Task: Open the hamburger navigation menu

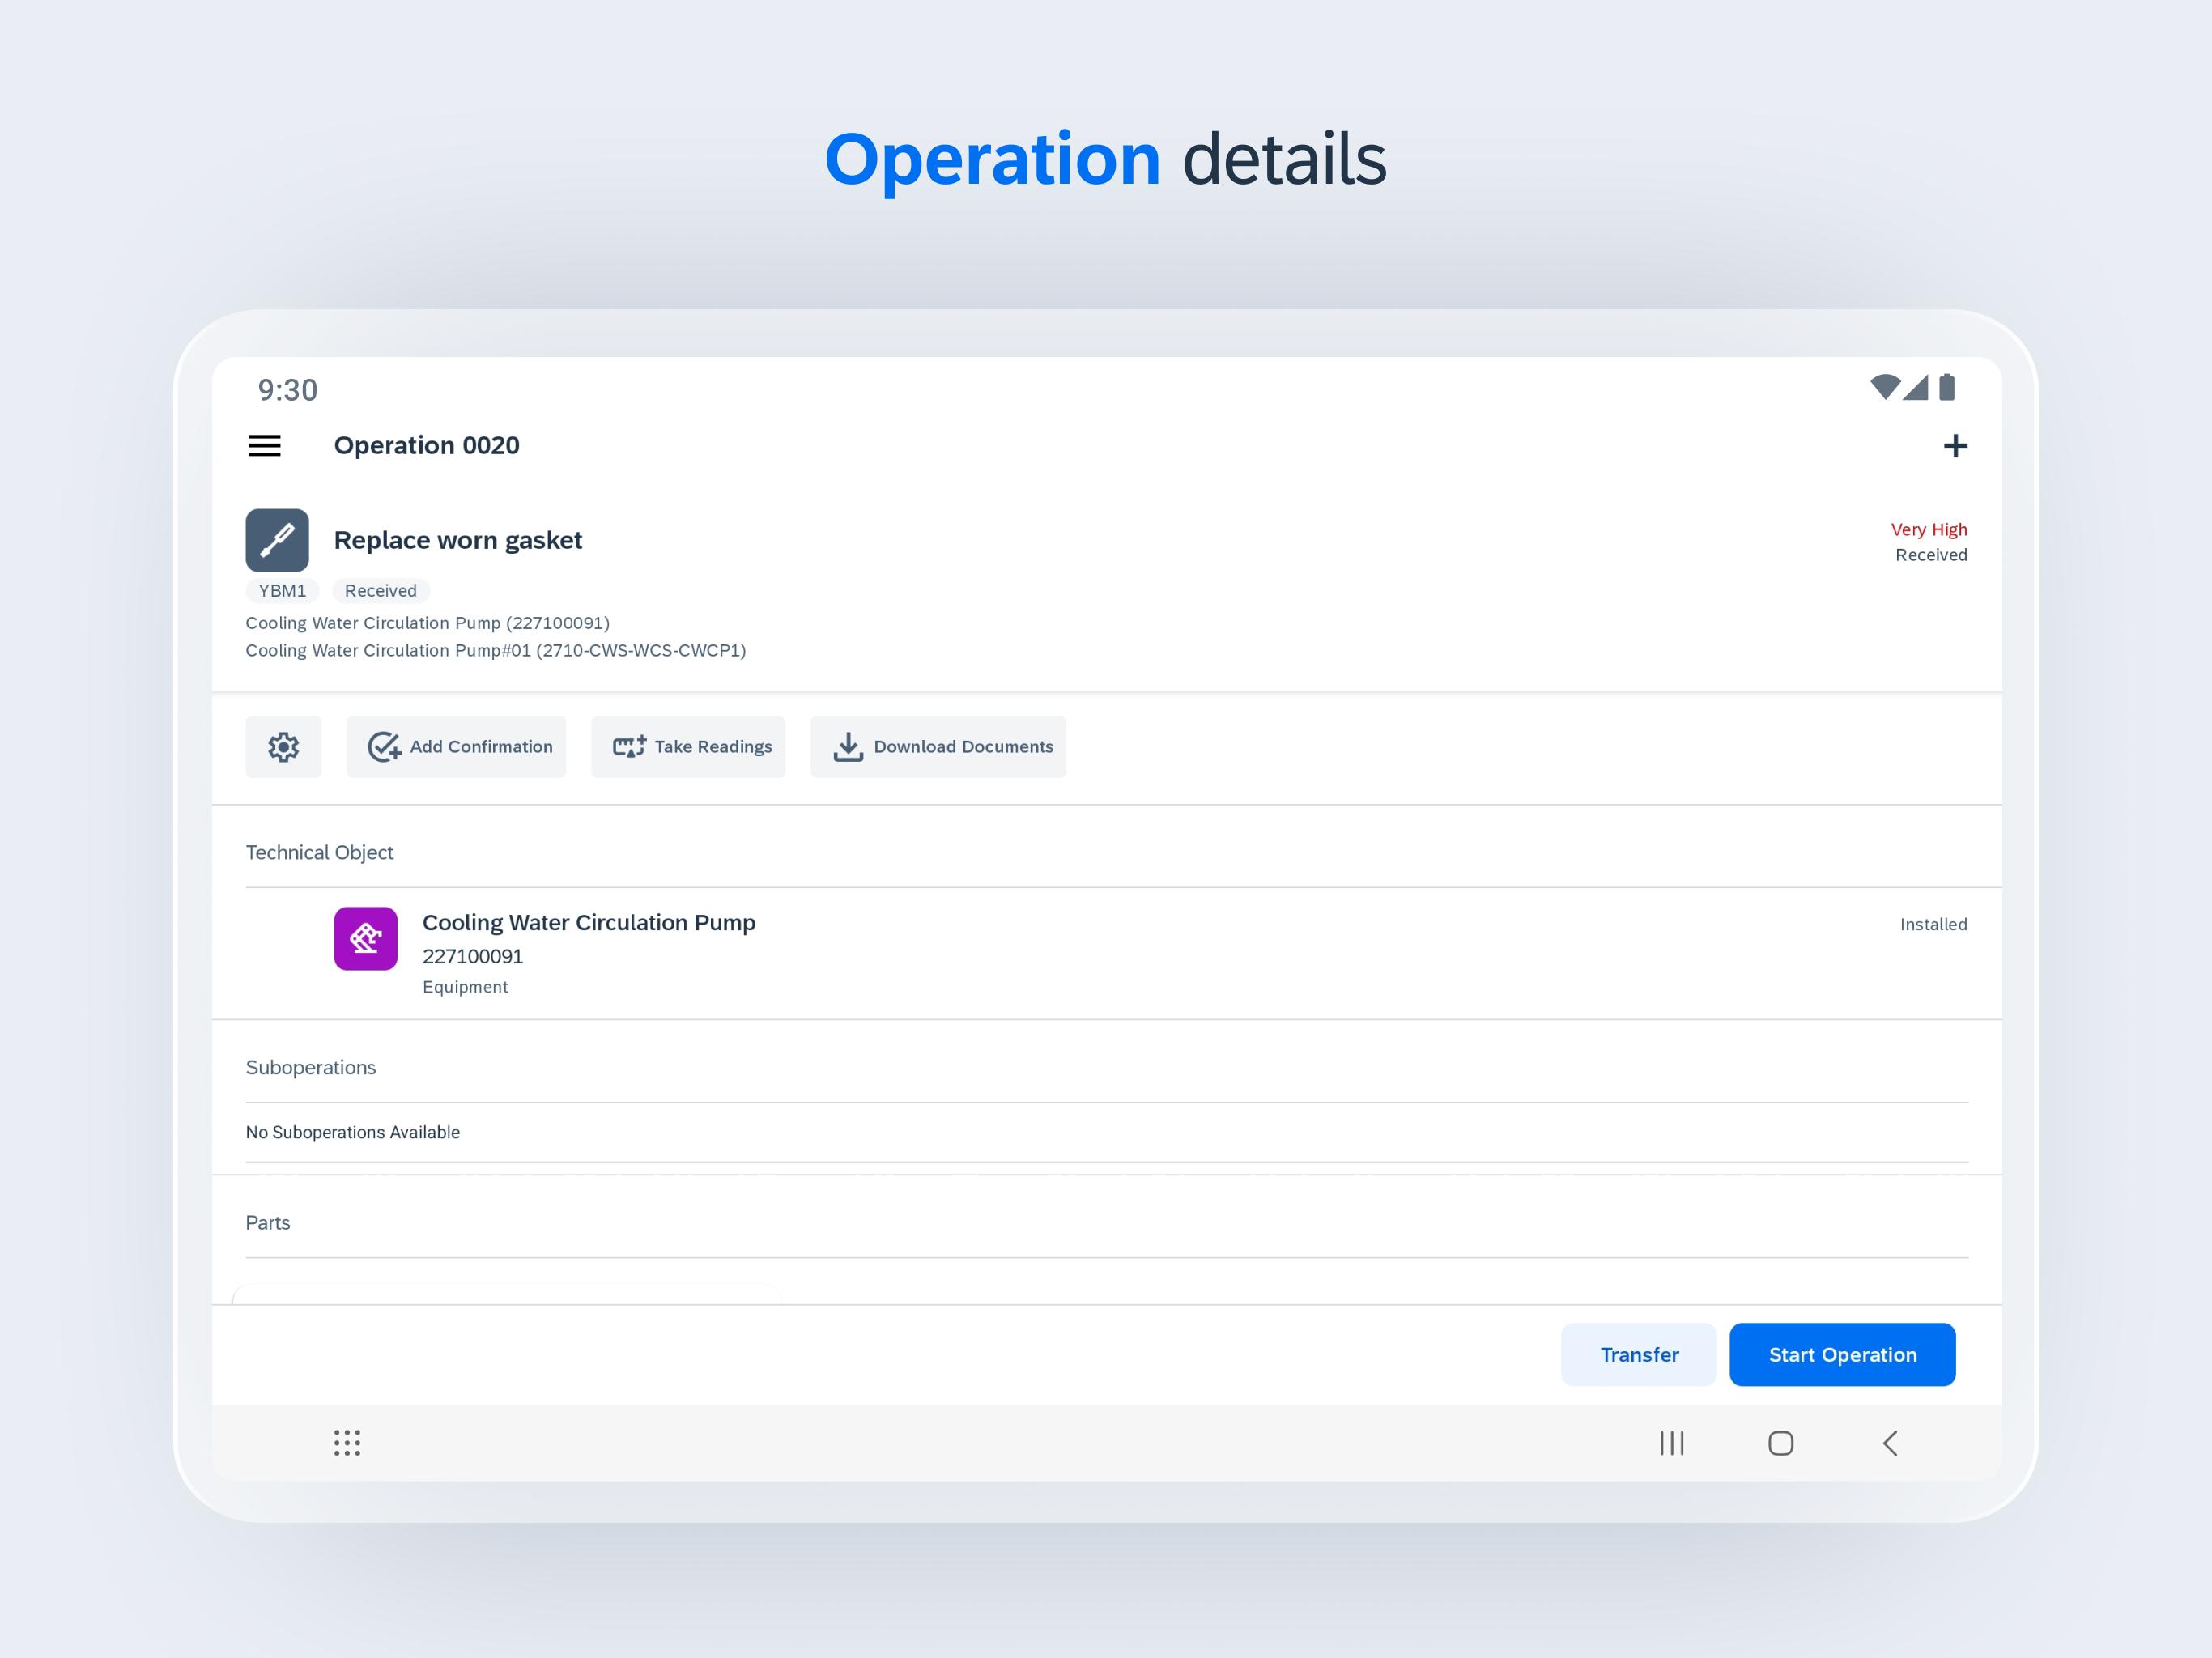Action: (x=264, y=445)
